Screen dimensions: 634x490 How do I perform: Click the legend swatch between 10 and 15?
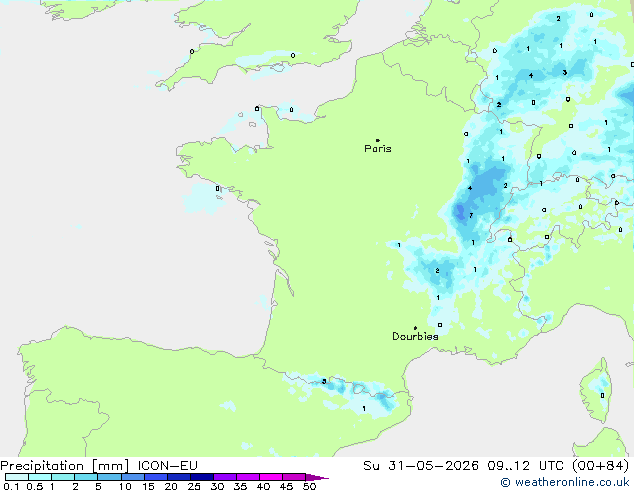pos(133,477)
